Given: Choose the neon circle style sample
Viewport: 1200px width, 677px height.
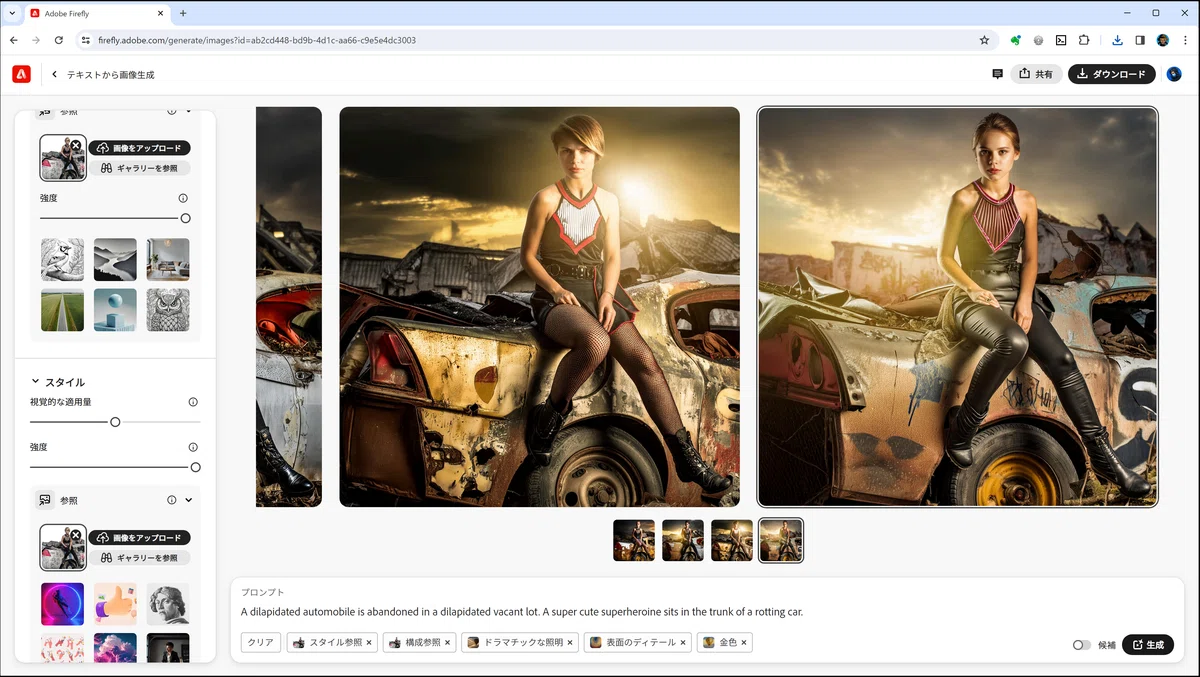Looking at the screenshot, I should 62,604.
